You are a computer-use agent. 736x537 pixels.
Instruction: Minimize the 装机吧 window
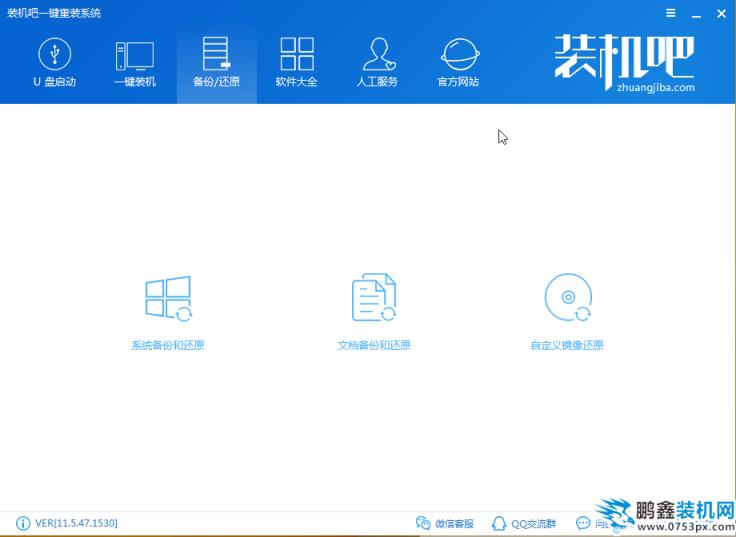696,15
